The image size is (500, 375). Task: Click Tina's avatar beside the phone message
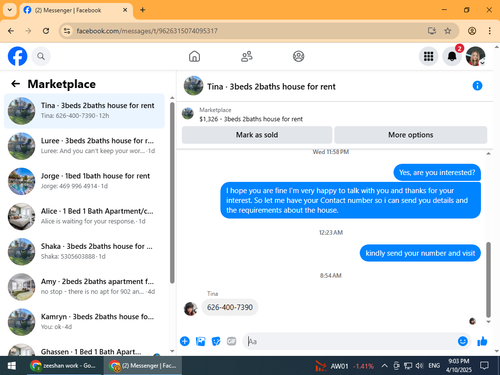click(x=190, y=309)
